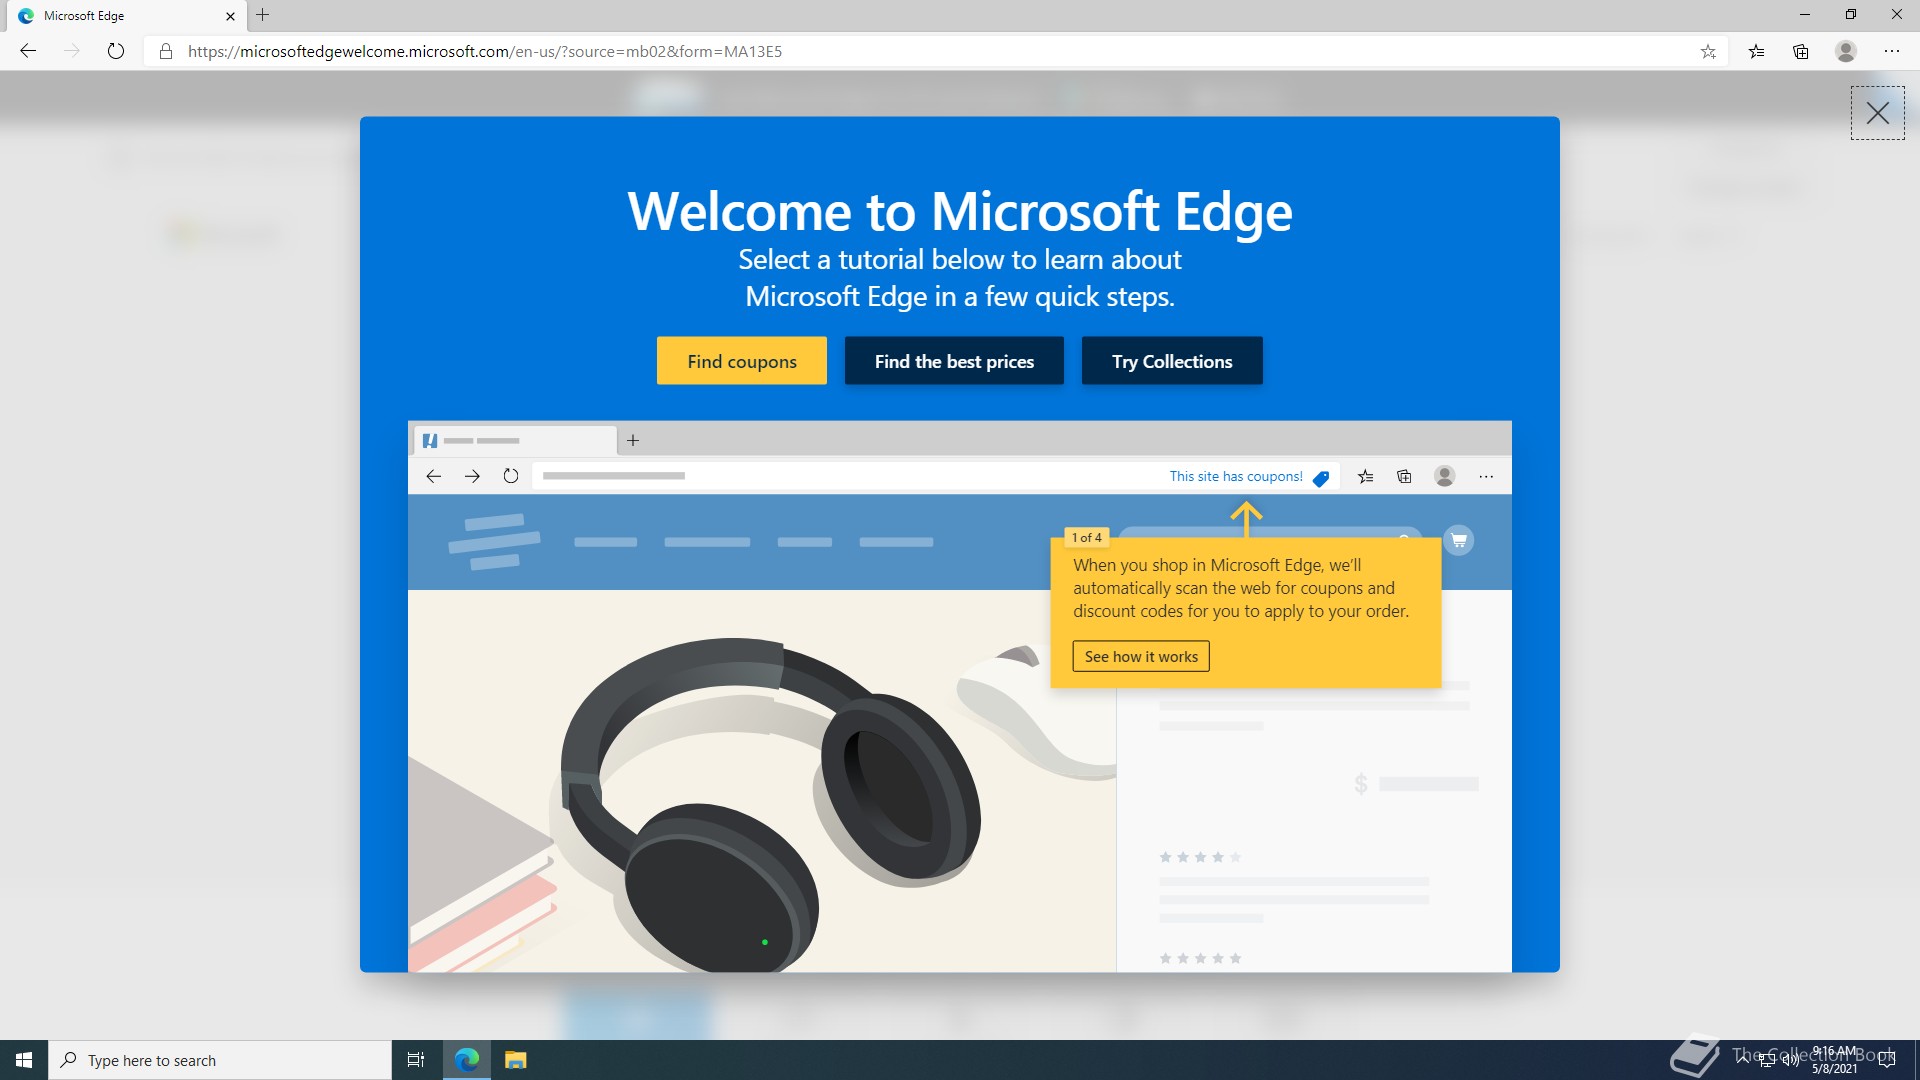1920x1080 pixels.
Task: Add this page to favorites star
Action: click(1708, 51)
